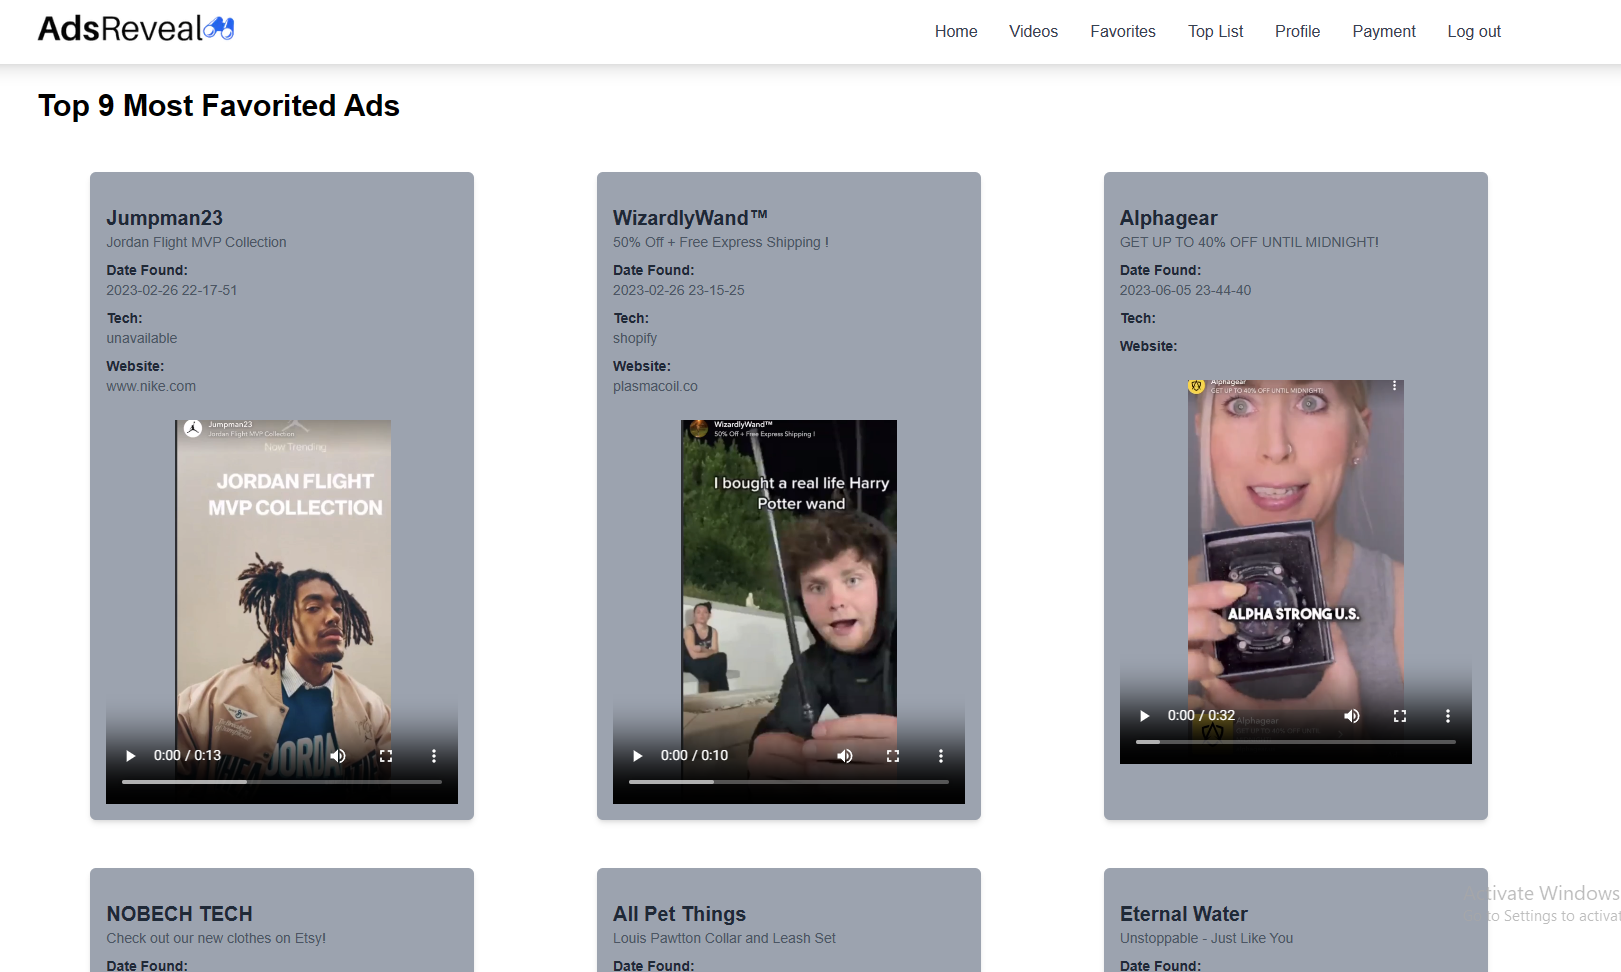Mute the Alphagear video volume

pos(1352,716)
